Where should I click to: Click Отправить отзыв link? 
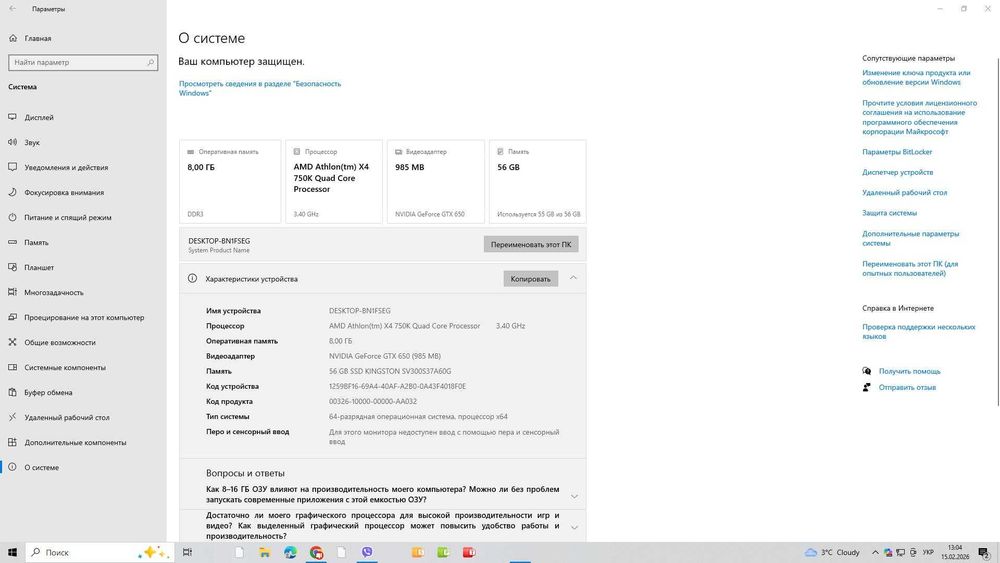coord(907,387)
